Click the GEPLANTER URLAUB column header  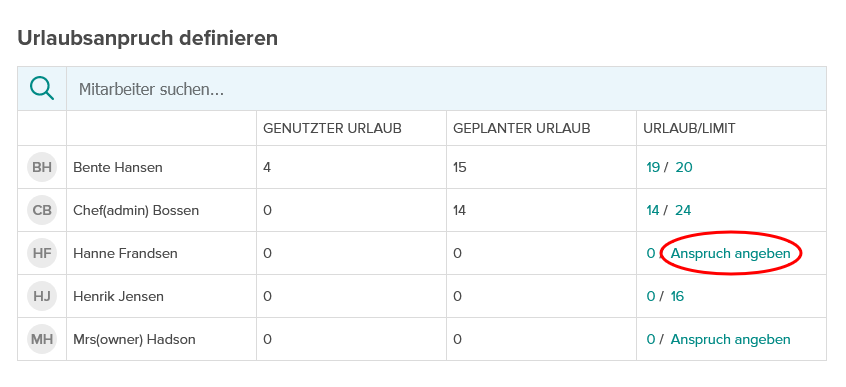(522, 128)
